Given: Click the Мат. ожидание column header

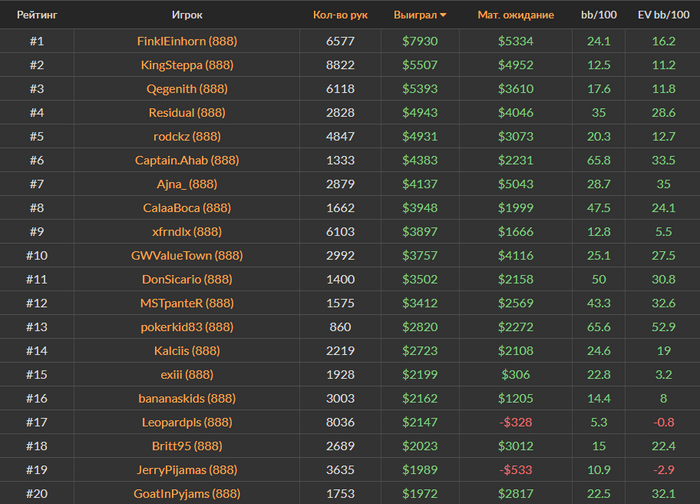Looking at the screenshot, I should click(515, 15).
